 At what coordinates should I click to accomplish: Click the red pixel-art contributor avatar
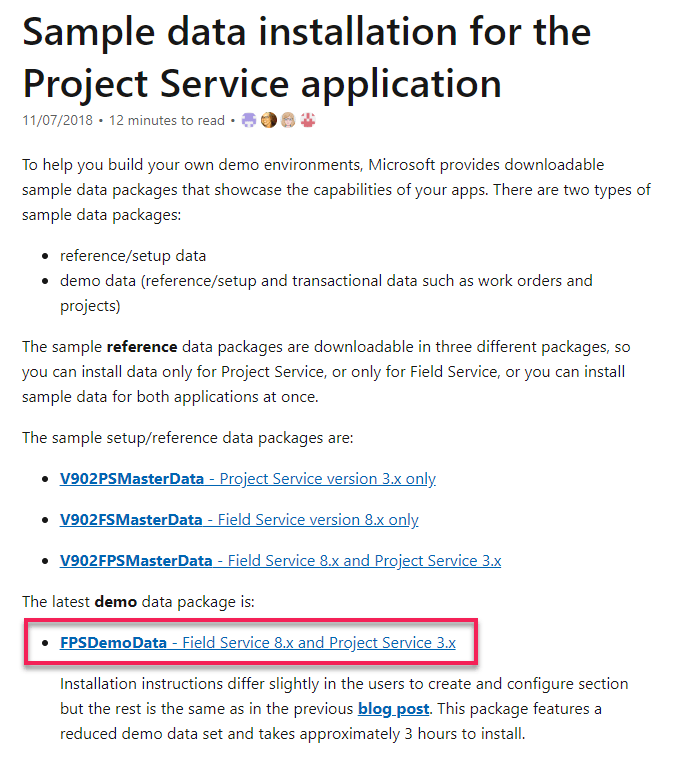point(308,121)
